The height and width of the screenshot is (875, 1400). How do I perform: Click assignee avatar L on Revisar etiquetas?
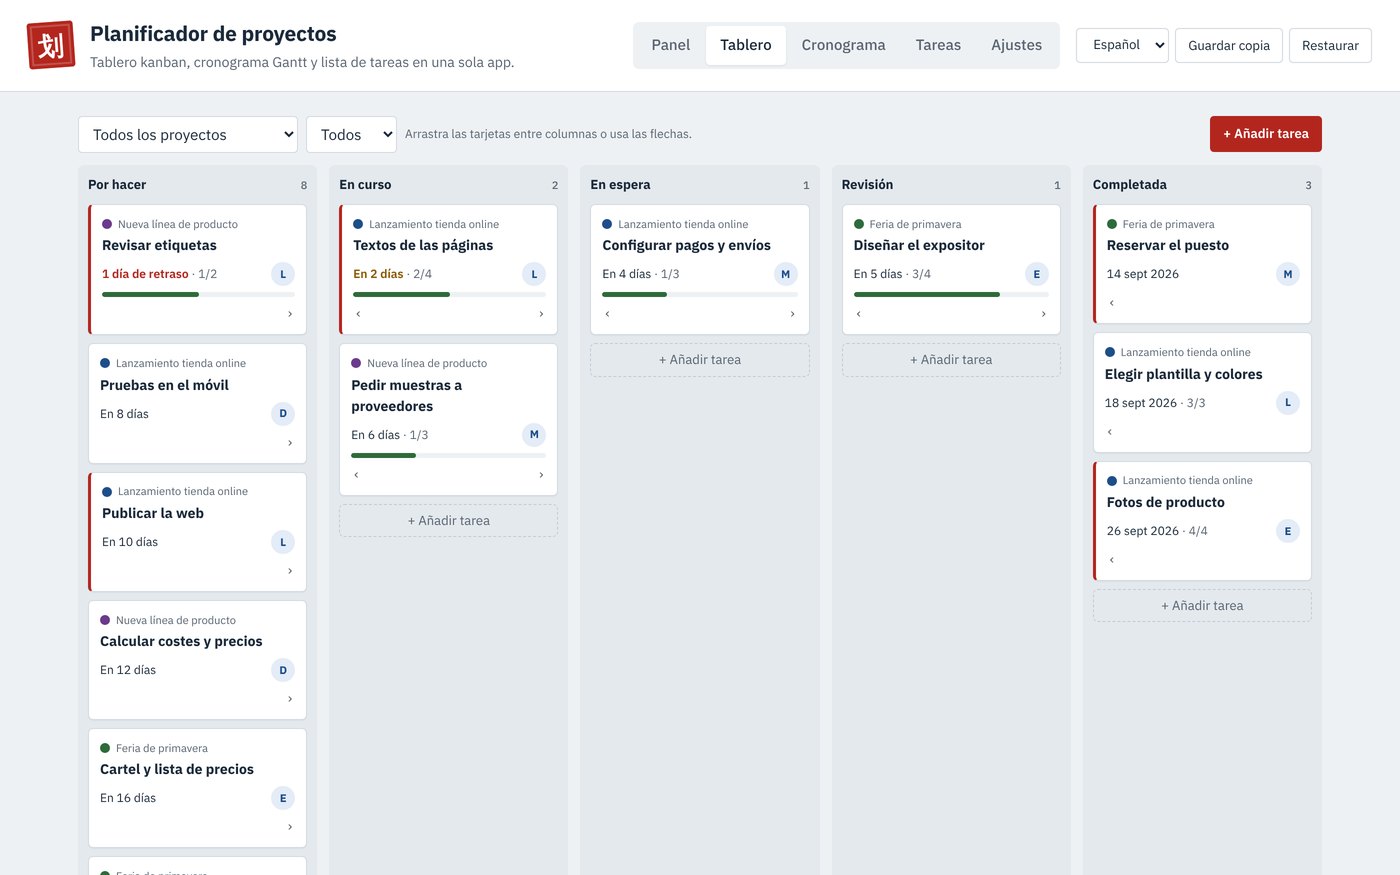(x=283, y=274)
